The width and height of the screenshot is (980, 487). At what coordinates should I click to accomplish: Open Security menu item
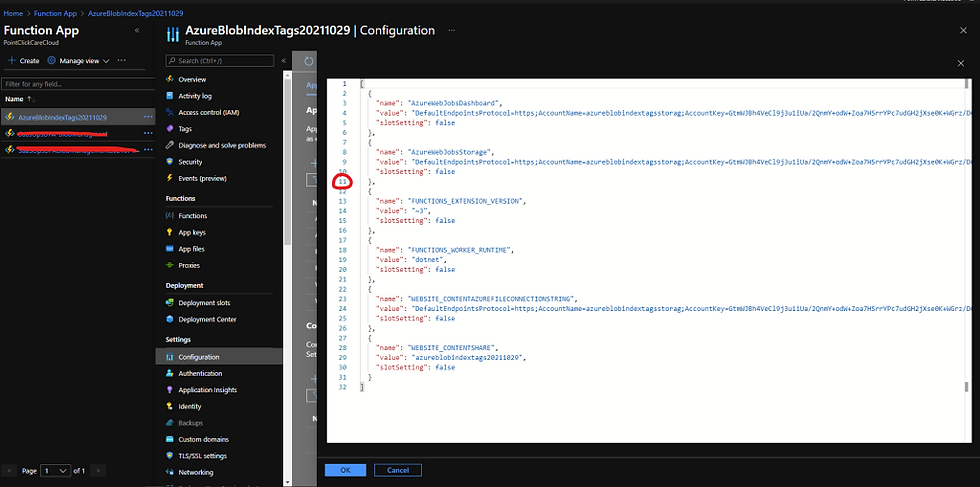(x=190, y=162)
